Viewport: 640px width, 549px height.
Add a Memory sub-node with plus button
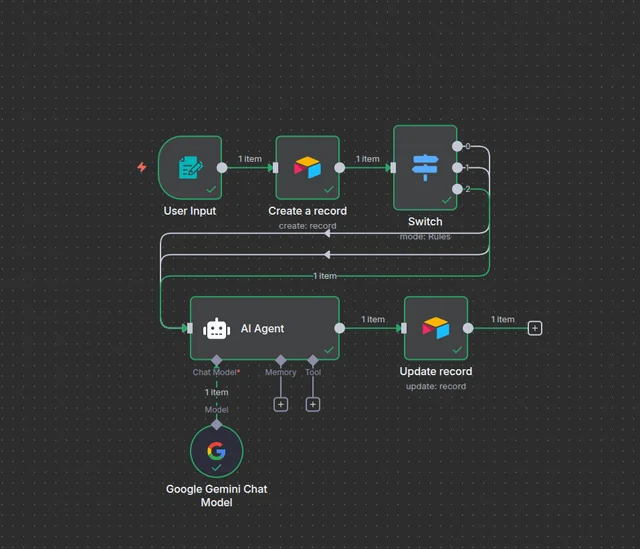(281, 404)
